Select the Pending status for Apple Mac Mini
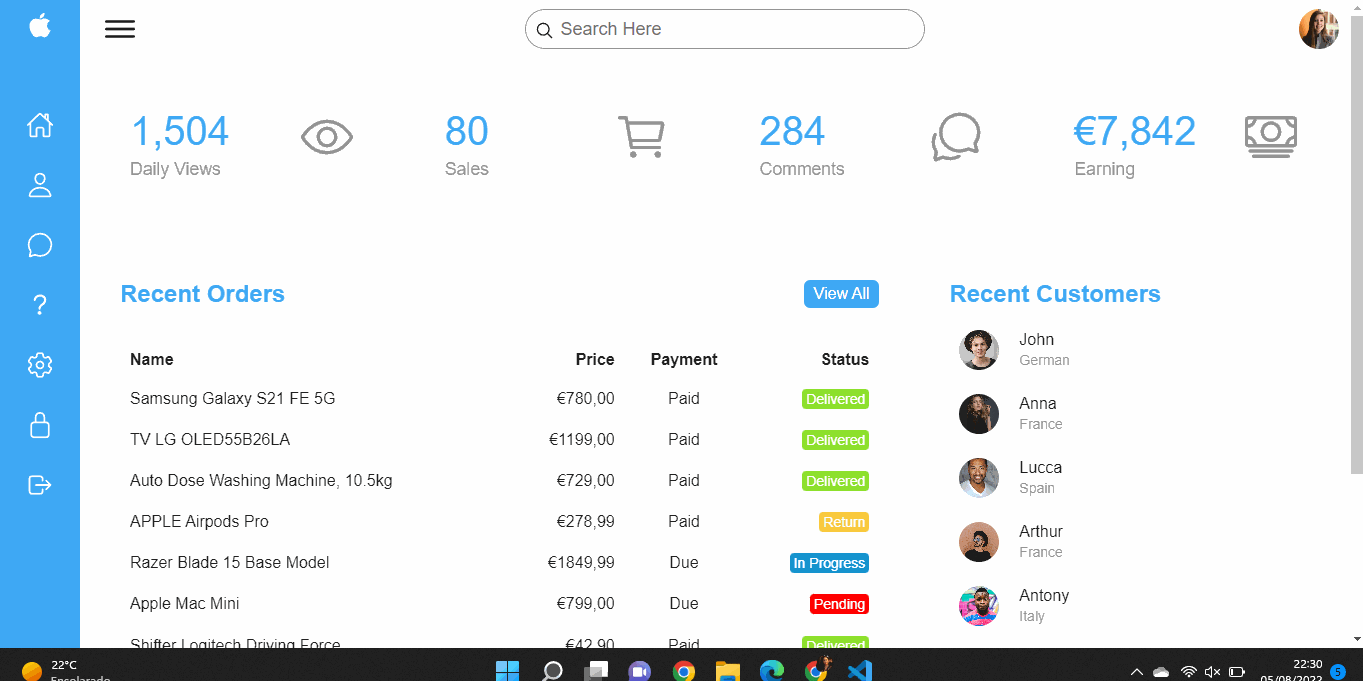 coord(838,604)
